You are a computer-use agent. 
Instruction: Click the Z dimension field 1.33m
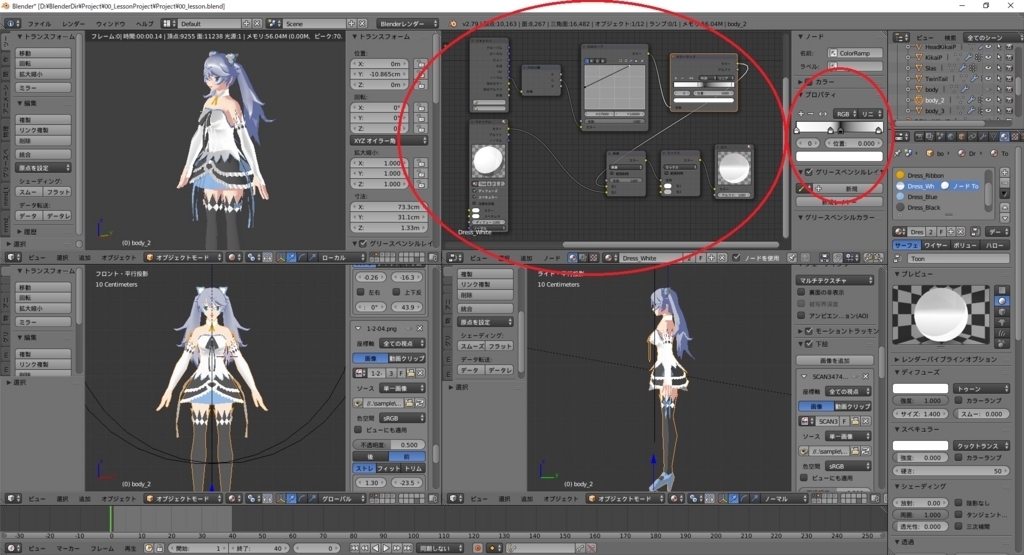(x=389, y=228)
